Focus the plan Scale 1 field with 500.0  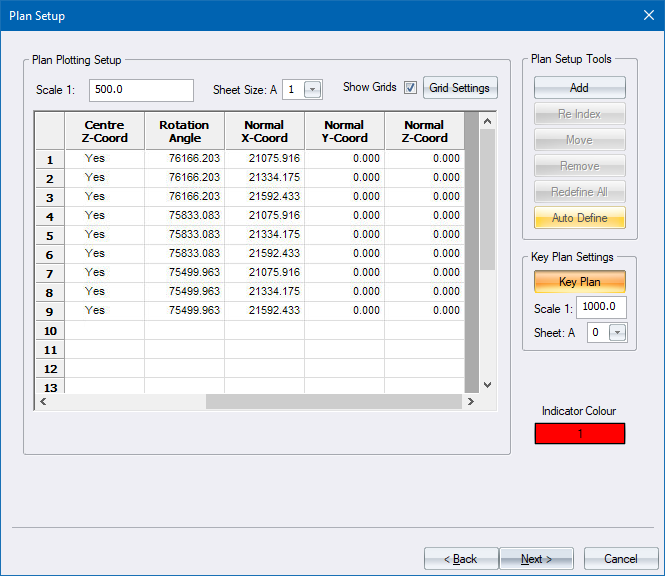pyautogui.click(x=141, y=90)
